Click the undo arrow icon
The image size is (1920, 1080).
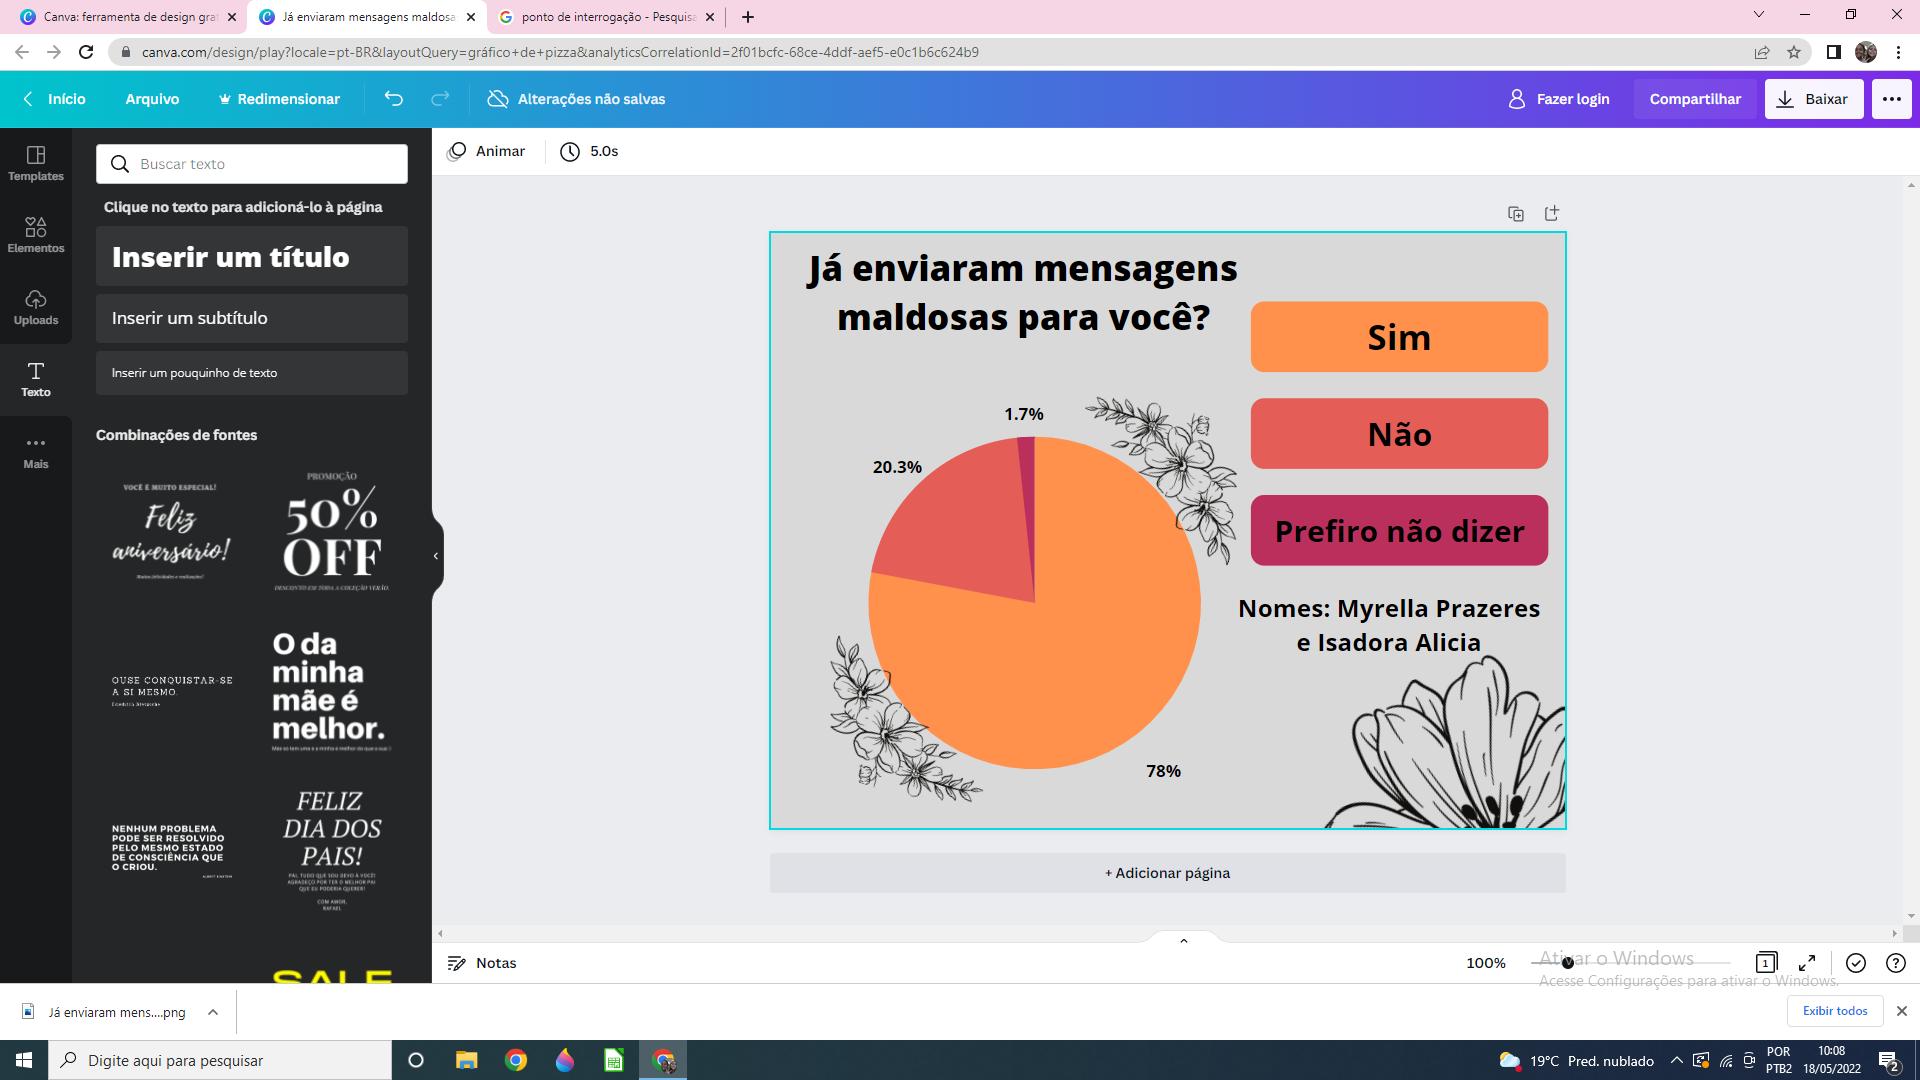393,99
